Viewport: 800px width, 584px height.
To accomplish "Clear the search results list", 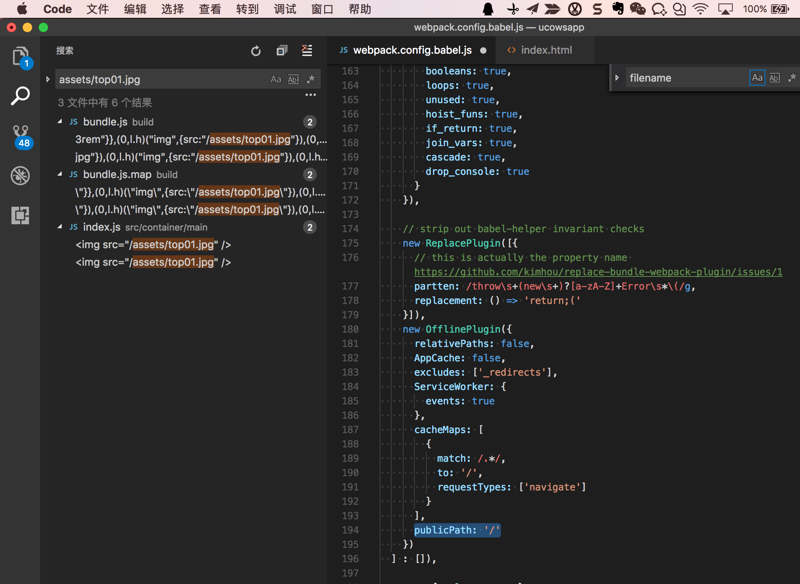I will coord(307,51).
